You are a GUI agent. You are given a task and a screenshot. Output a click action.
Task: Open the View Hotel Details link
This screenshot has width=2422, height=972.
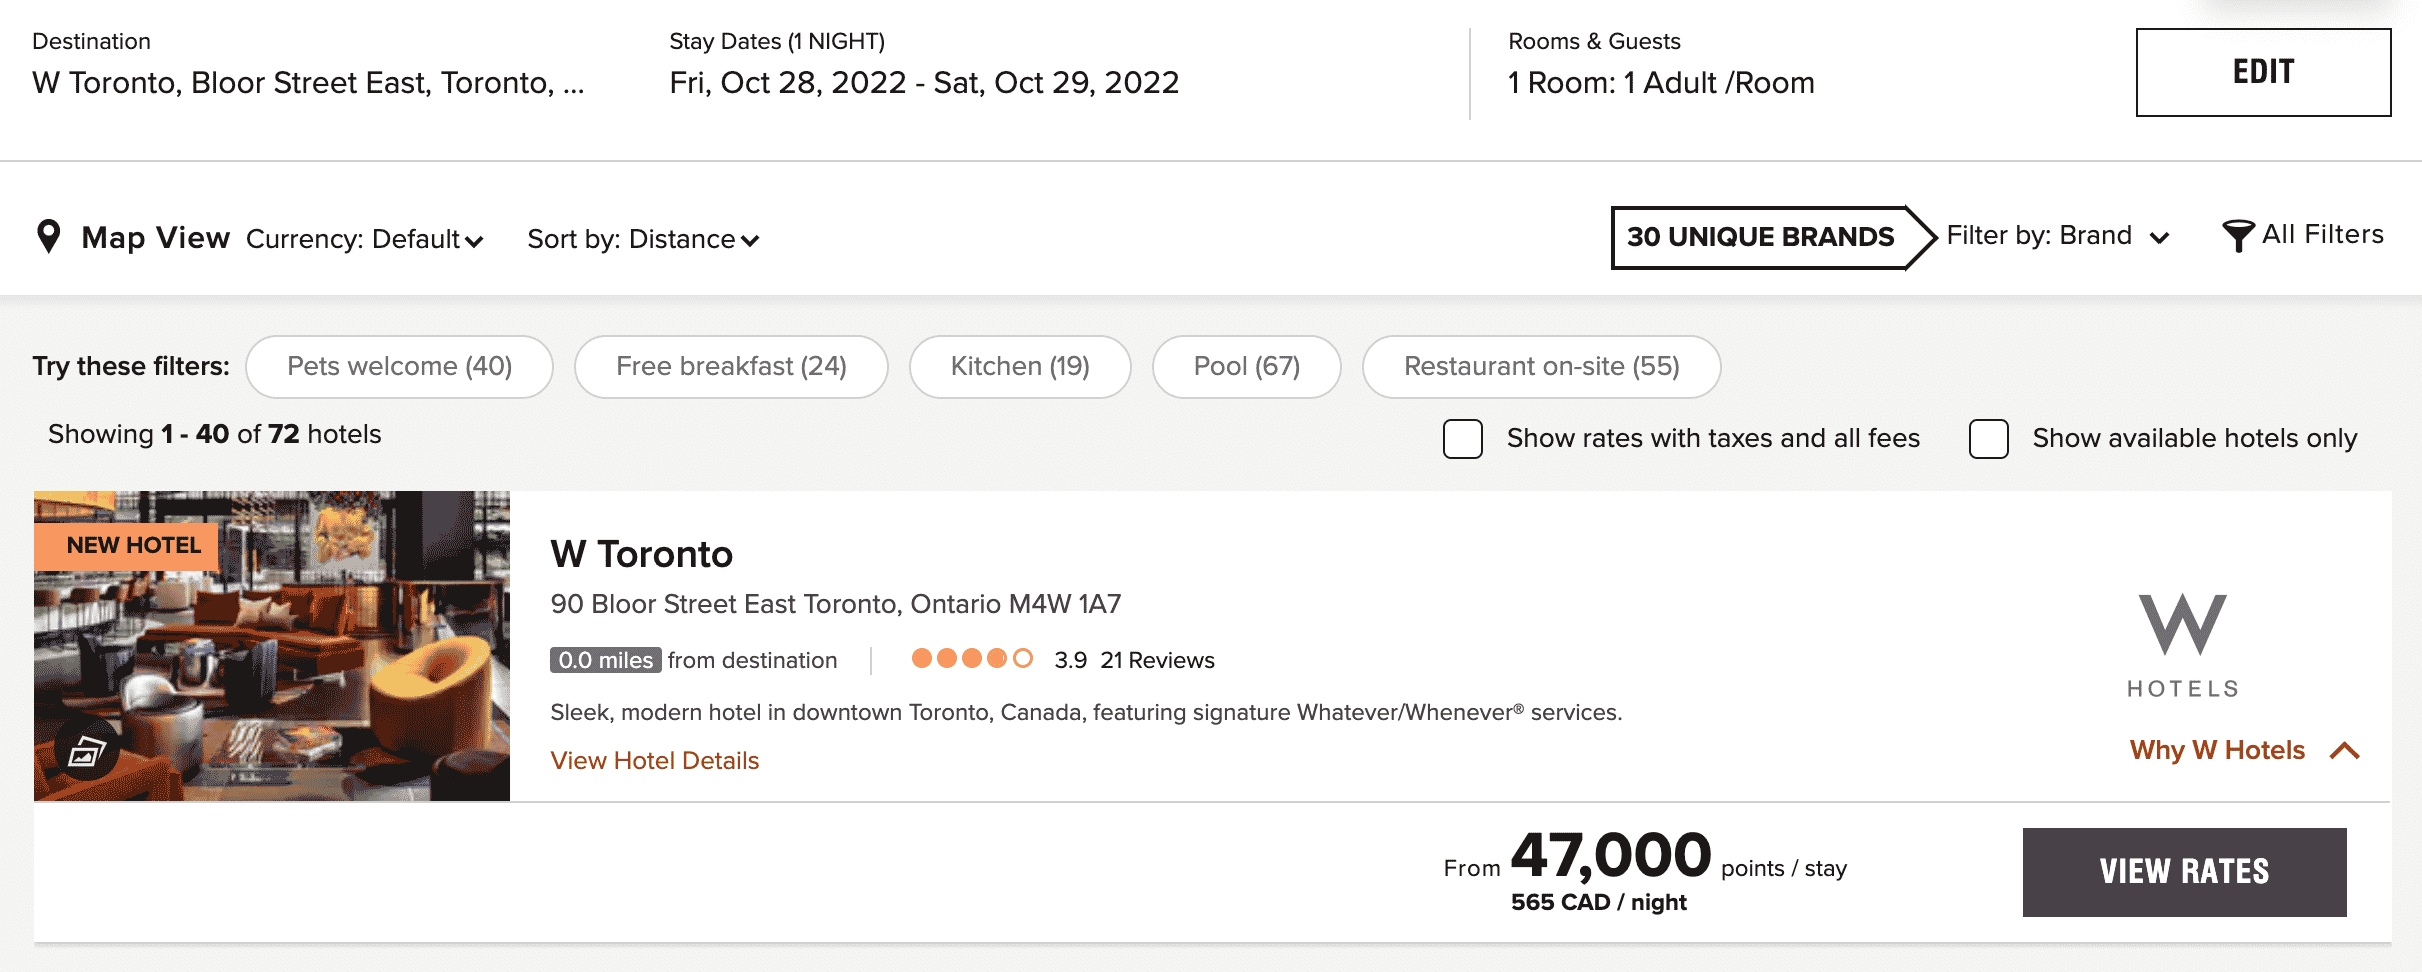click(655, 761)
